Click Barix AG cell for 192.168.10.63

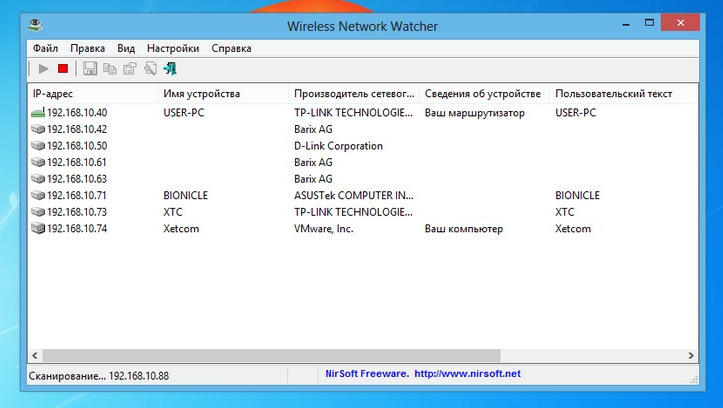[313, 179]
